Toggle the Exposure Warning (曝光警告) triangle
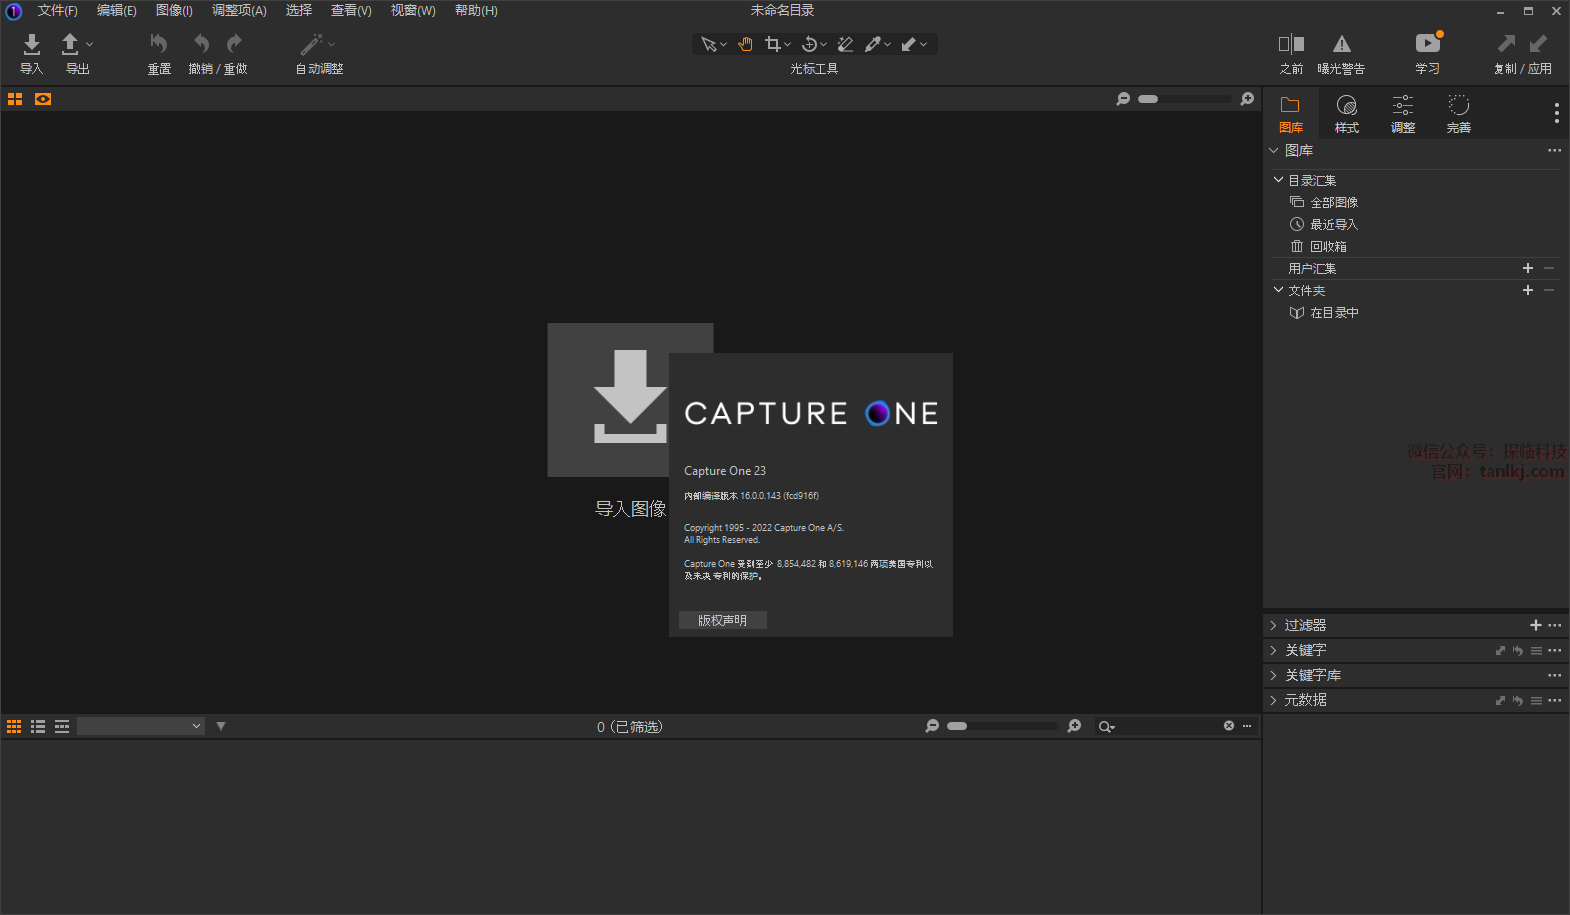The image size is (1570, 915). pos(1341,44)
